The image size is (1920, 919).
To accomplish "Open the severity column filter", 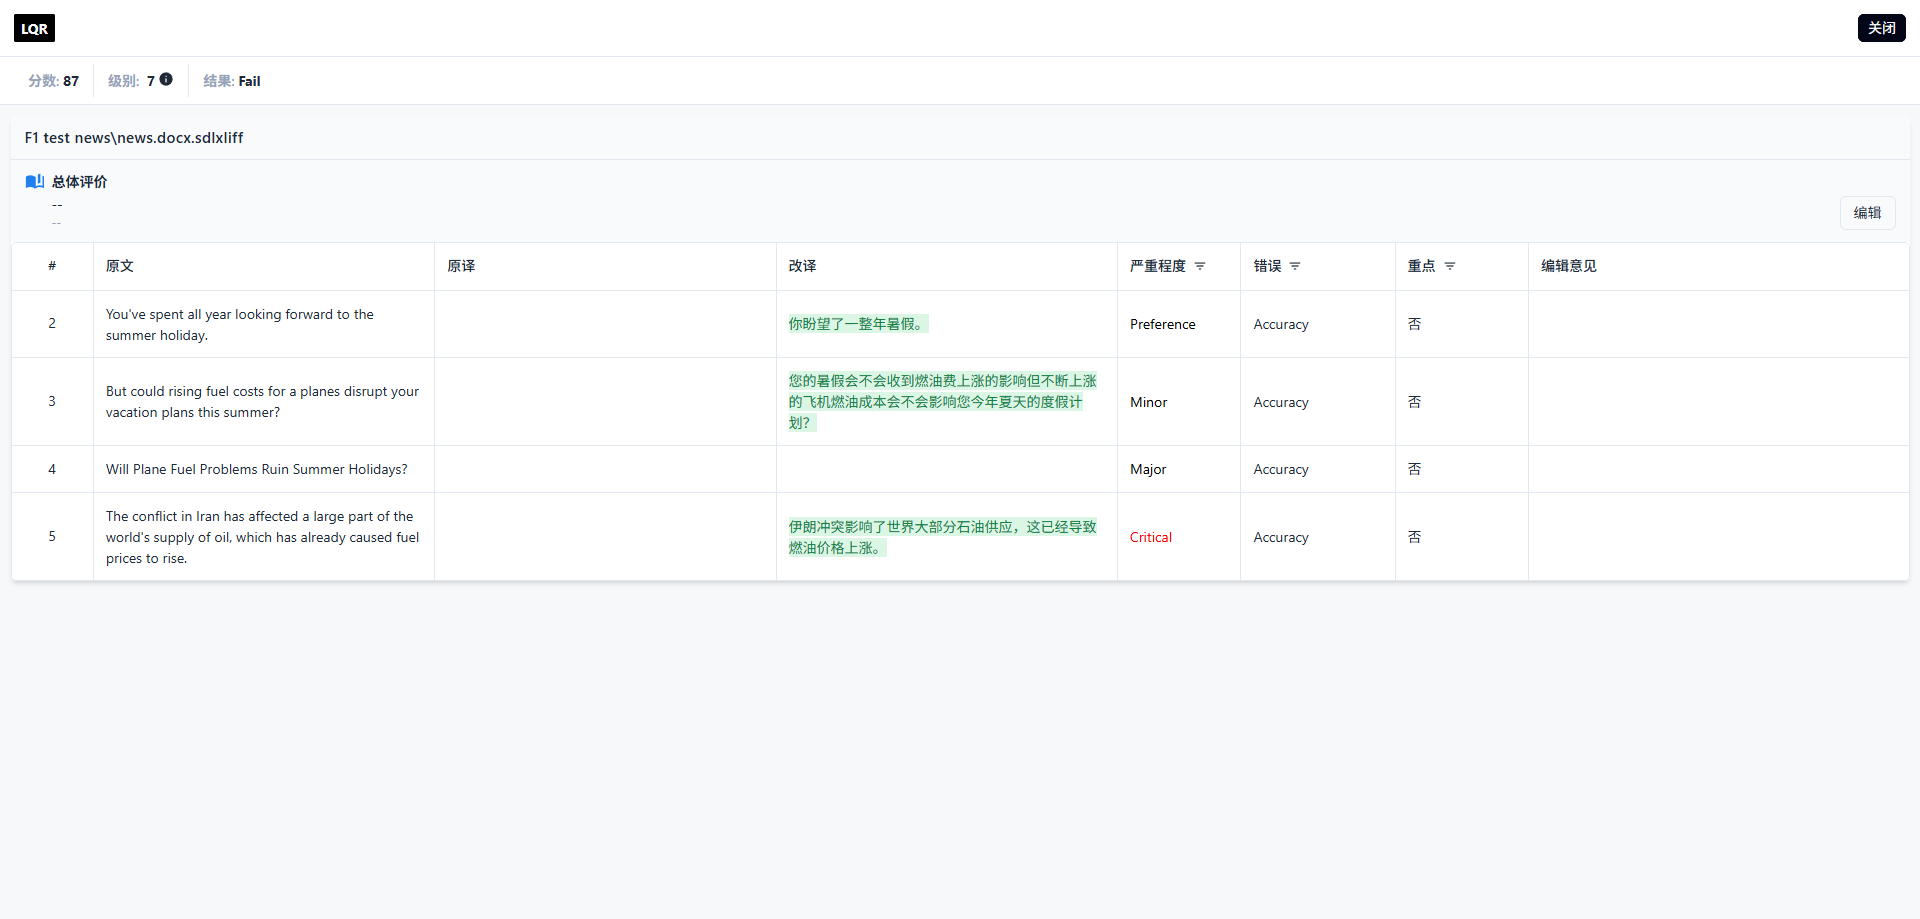I will [1200, 266].
